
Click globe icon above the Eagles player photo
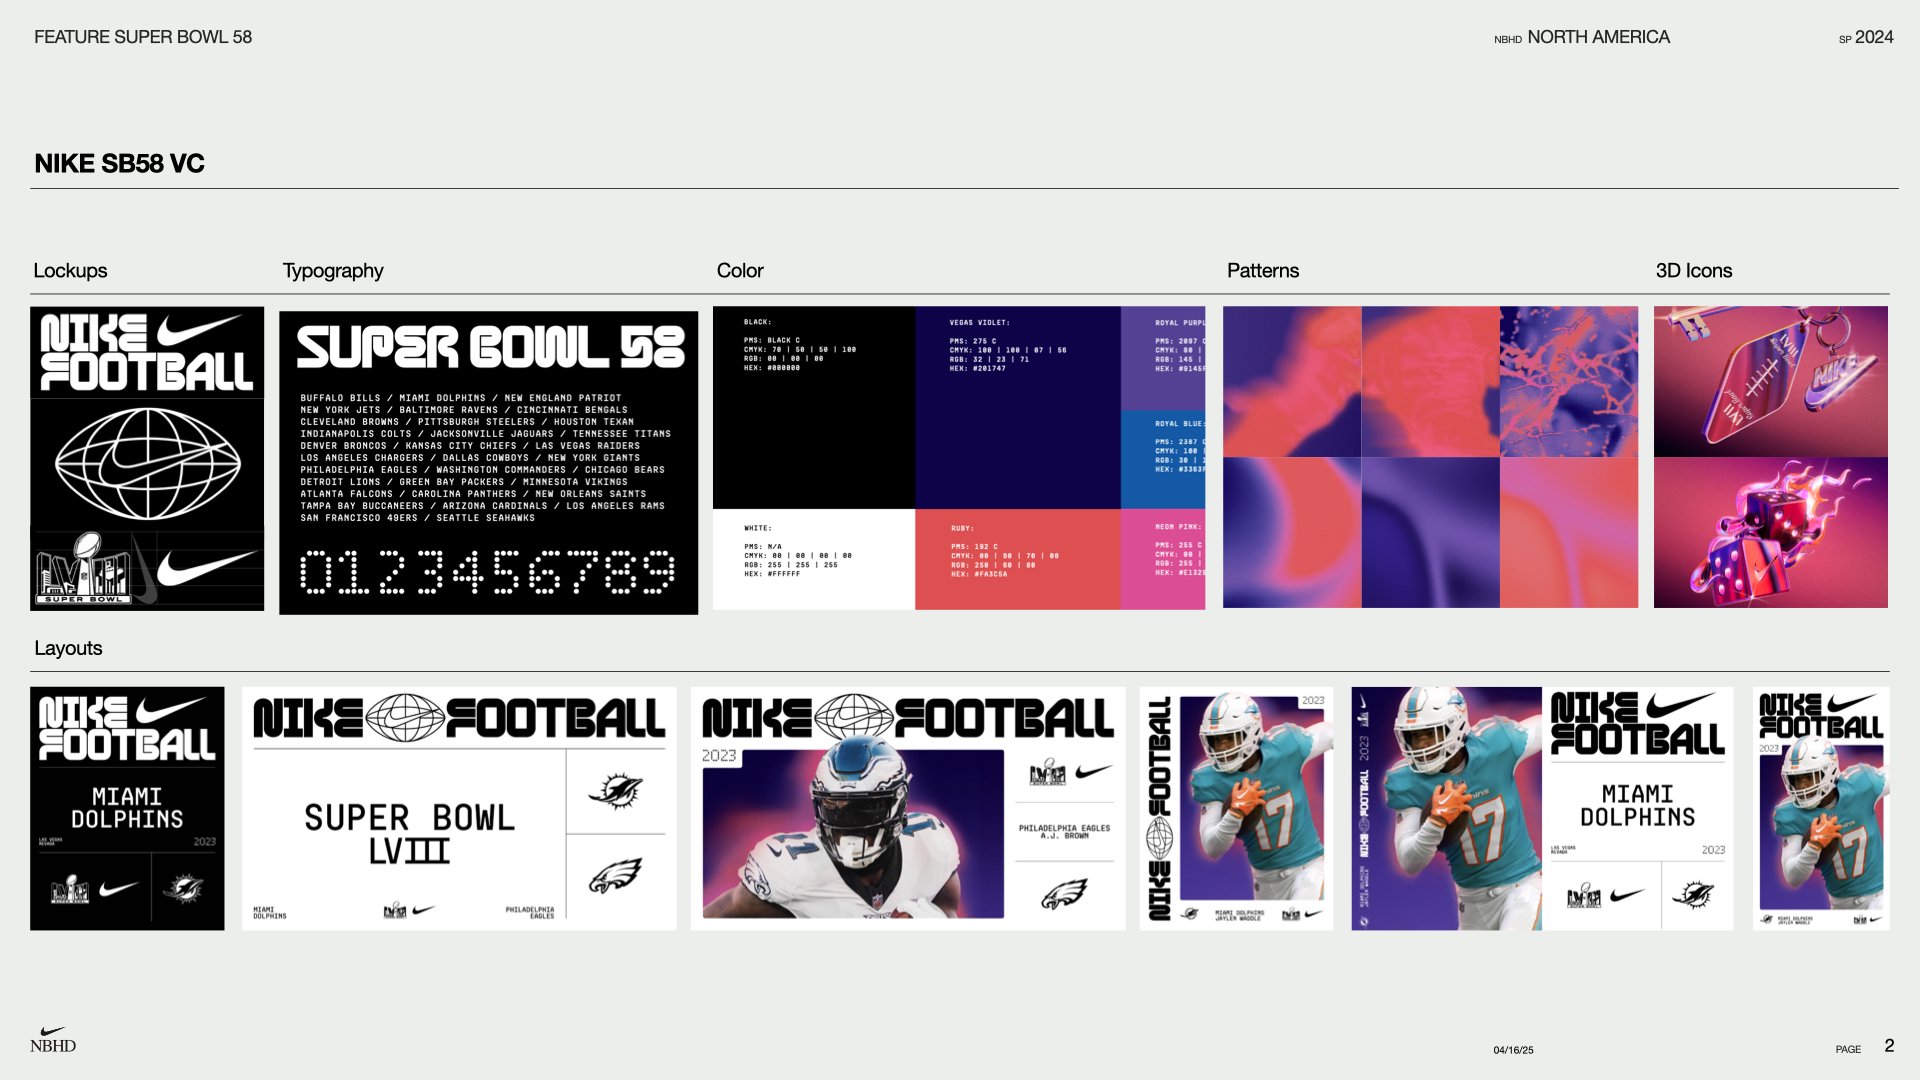[854, 718]
